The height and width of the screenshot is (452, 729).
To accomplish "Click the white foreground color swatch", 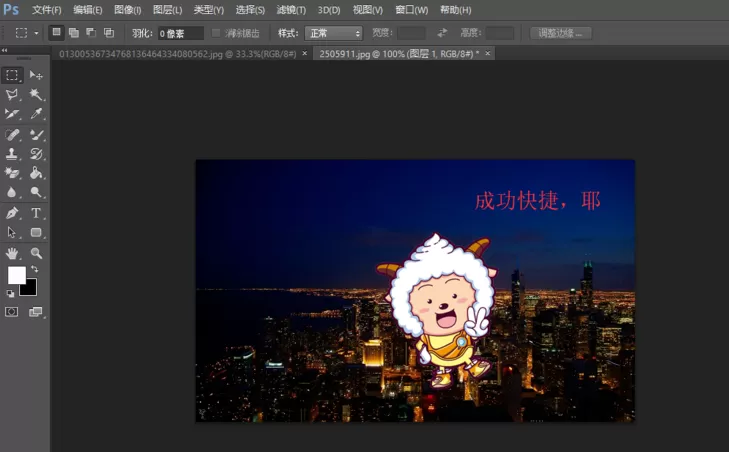I will [x=17, y=275].
